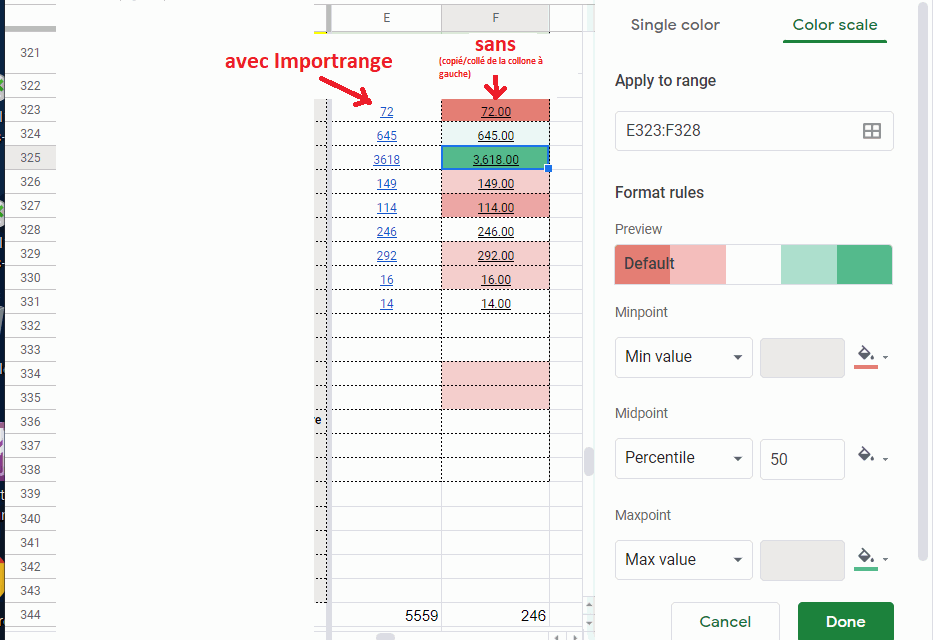
Task: Open the Minpoint fill color picker
Action: coord(871,356)
